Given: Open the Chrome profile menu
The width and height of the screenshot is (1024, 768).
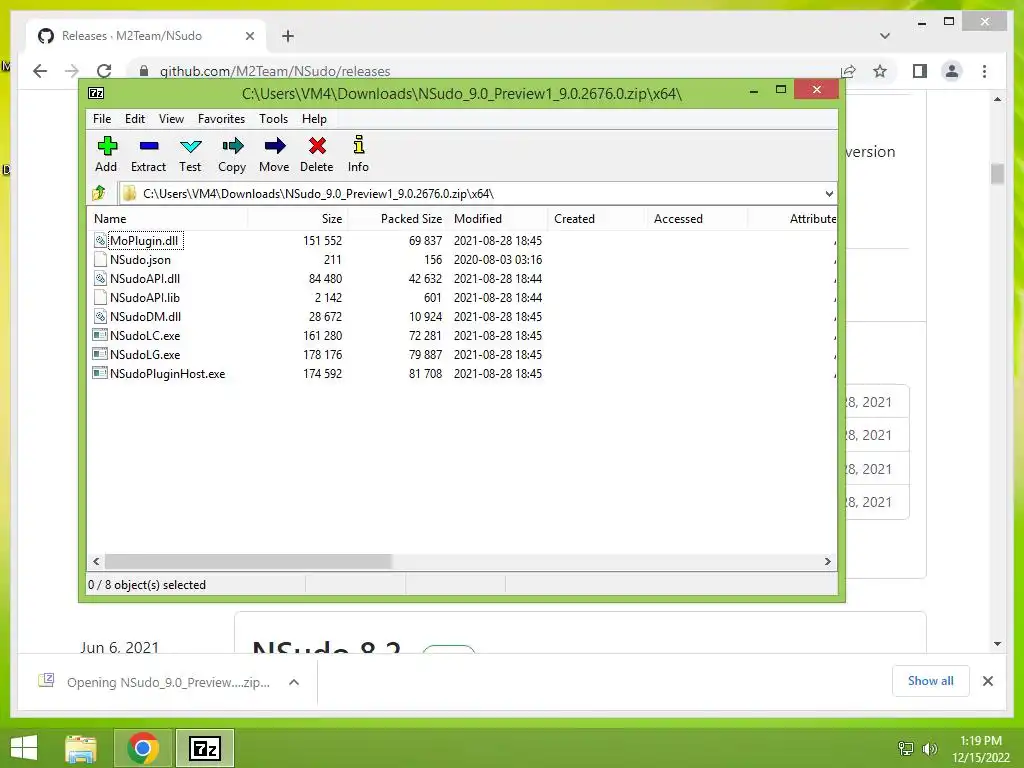Looking at the screenshot, I should (952, 71).
